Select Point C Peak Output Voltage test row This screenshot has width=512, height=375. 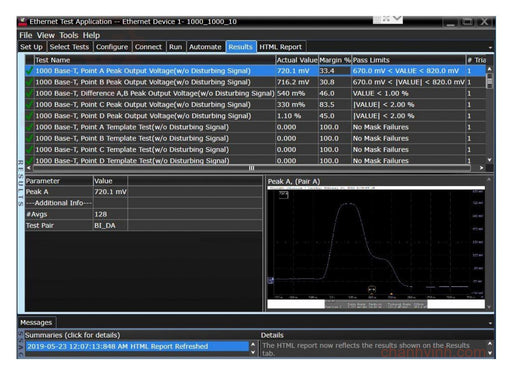pyautogui.click(x=255, y=104)
